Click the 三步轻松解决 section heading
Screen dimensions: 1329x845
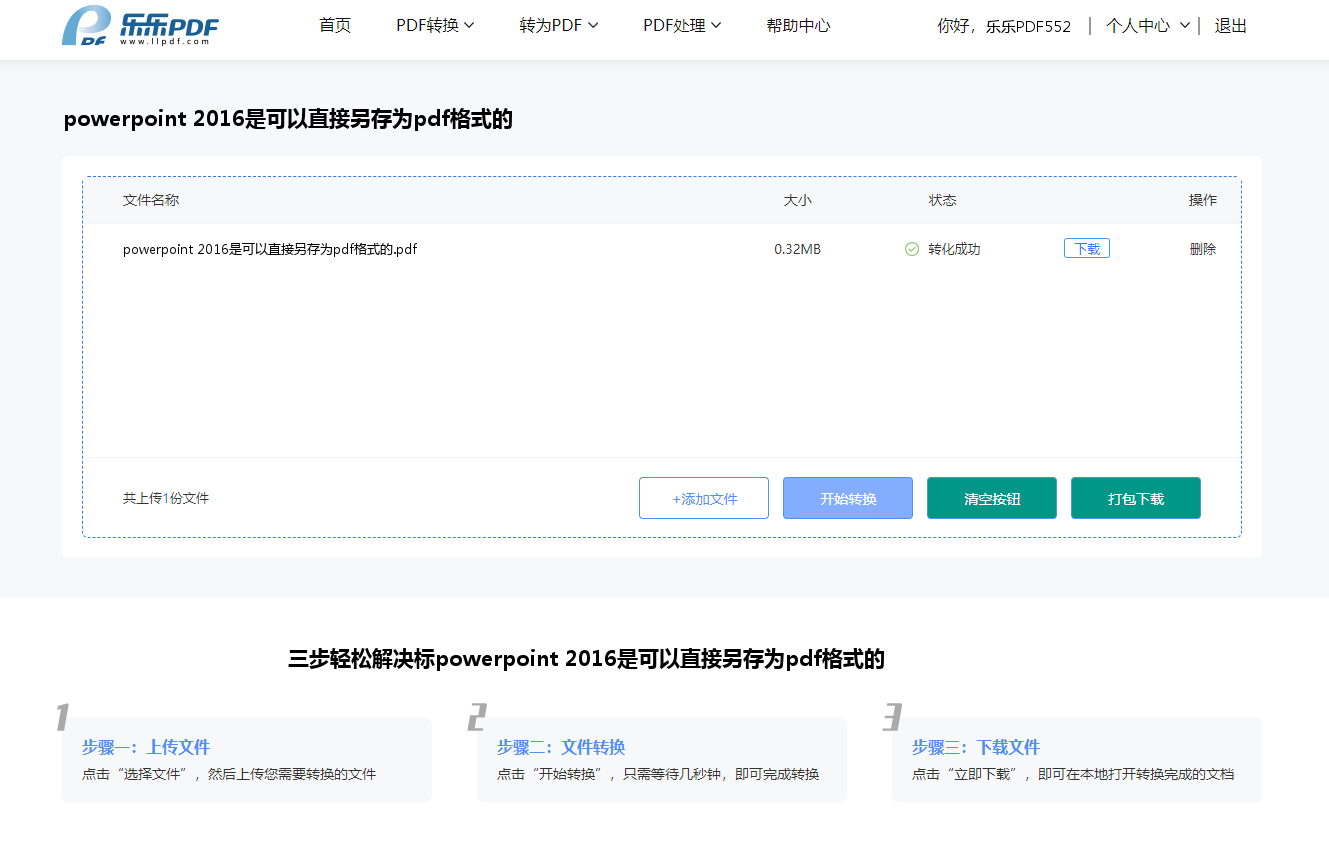point(586,659)
